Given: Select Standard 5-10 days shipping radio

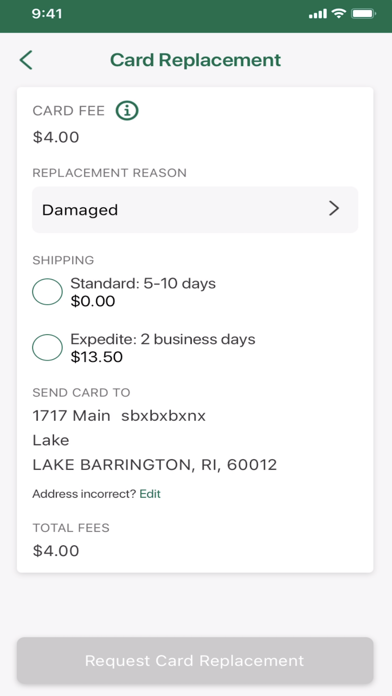Looking at the screenshot, I should (x=47, y=292).
